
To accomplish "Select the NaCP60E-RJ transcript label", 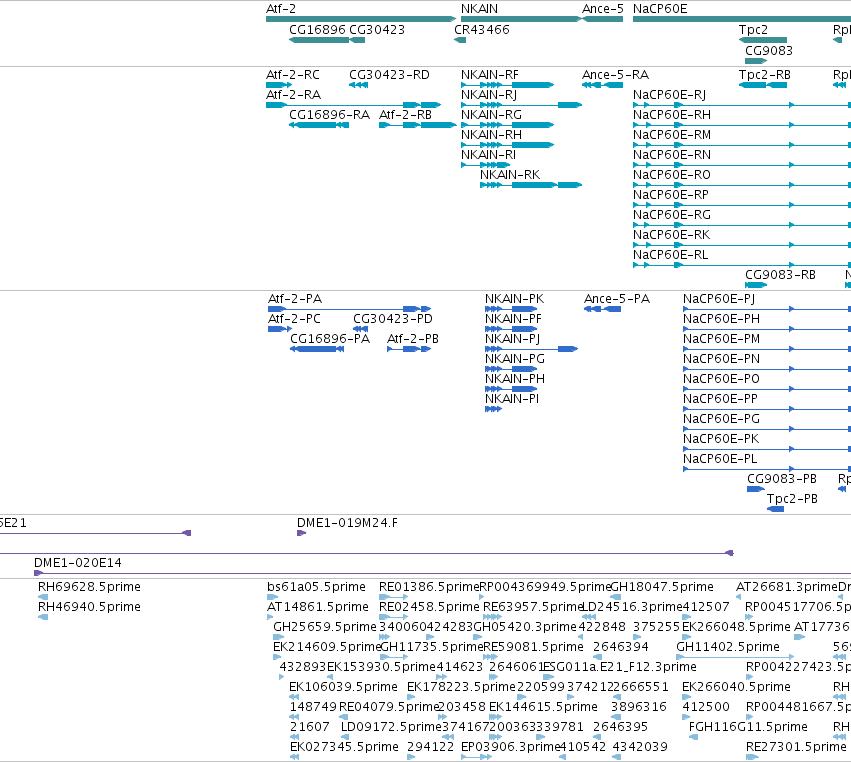I will [670, 95].
